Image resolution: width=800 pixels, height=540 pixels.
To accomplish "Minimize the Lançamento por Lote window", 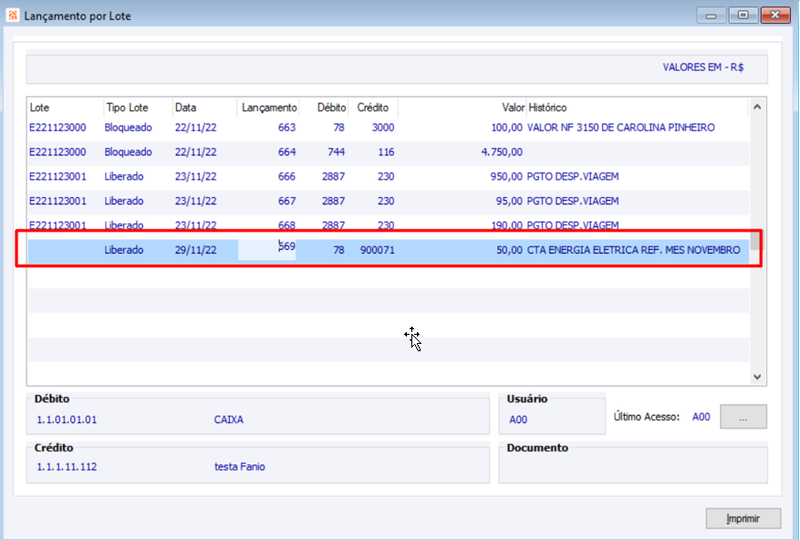I will [x=711, y=15].
